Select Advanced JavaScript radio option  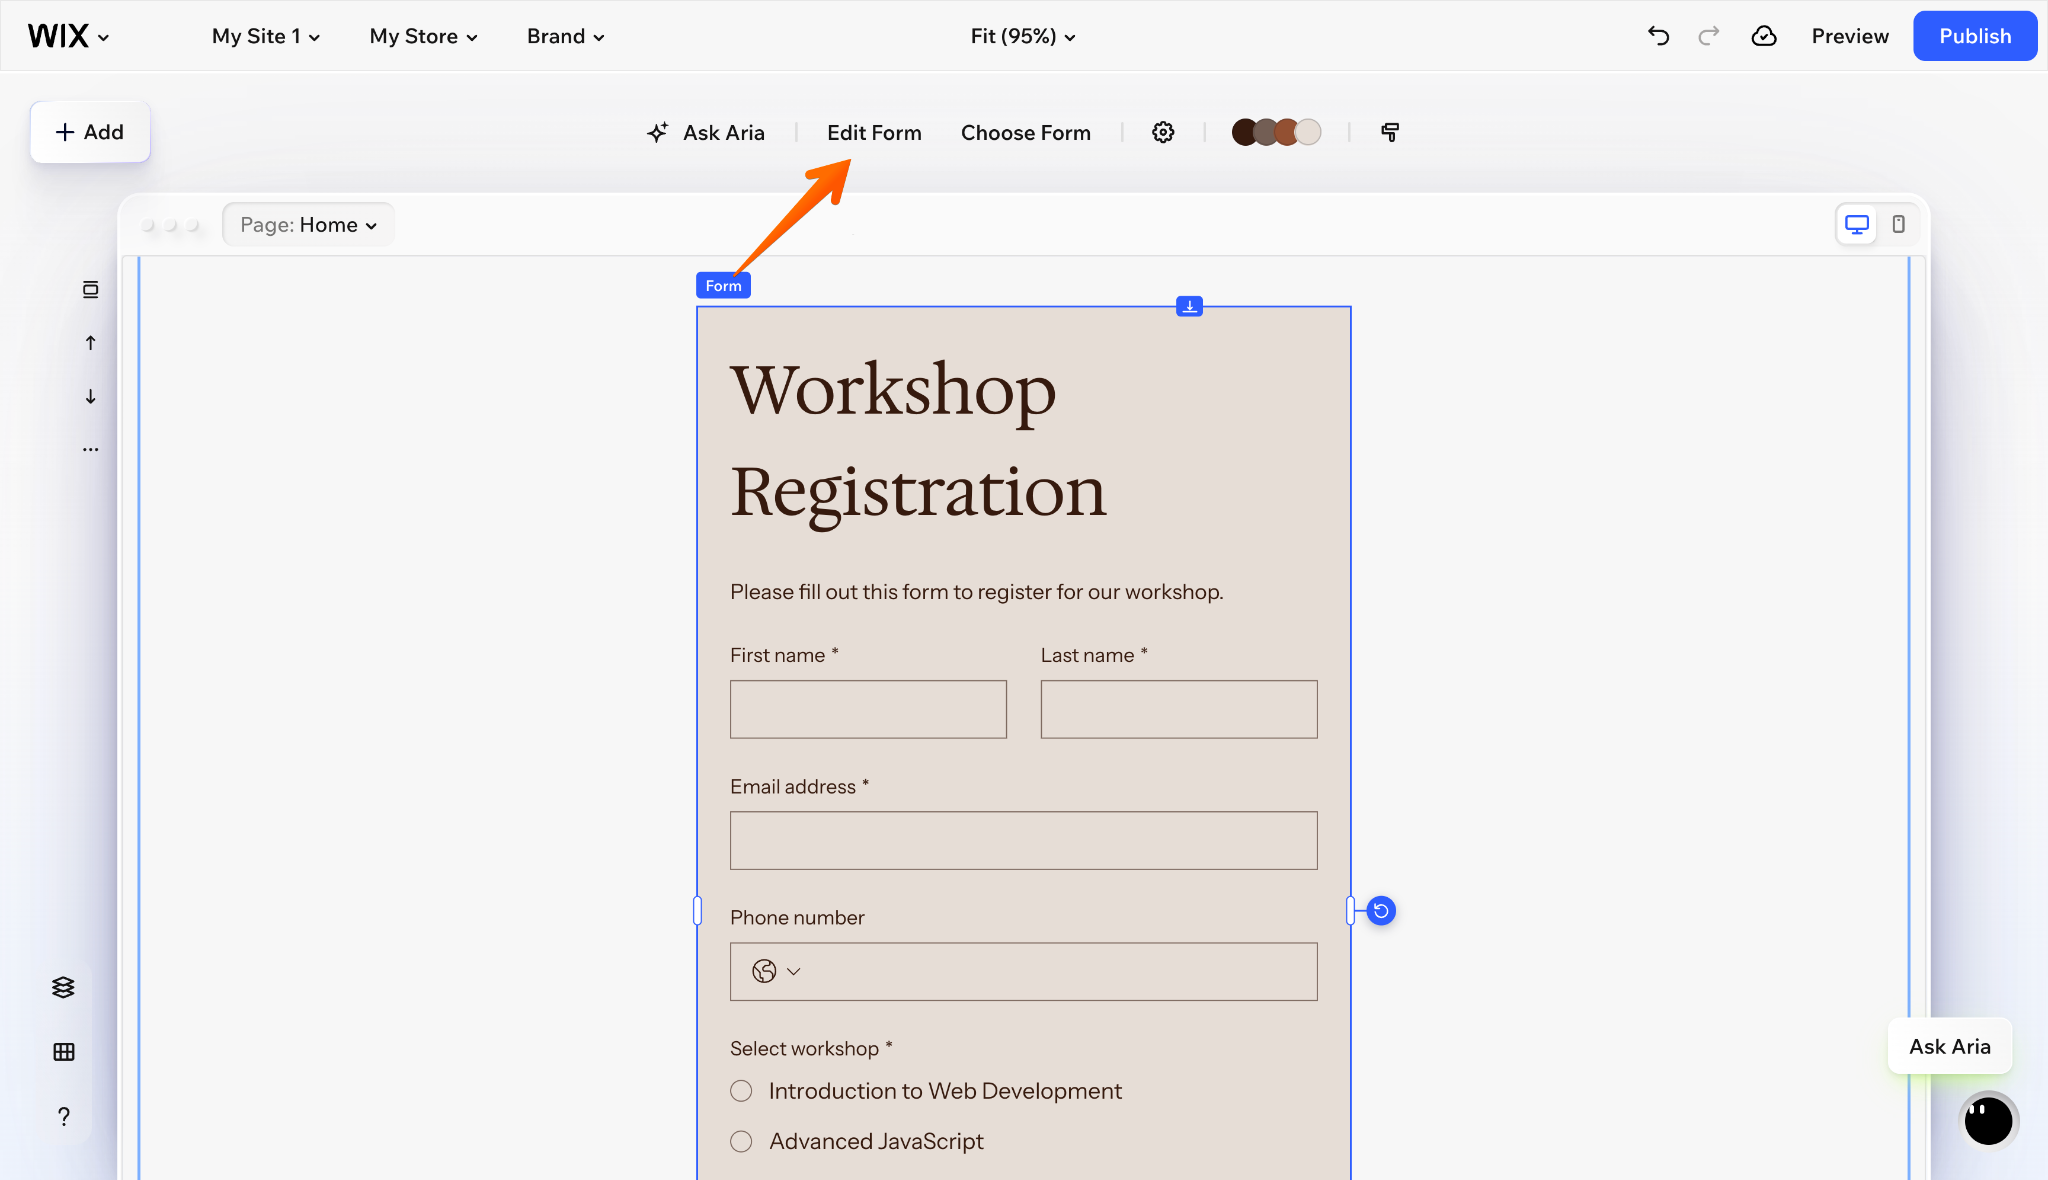click(x=741, y=1141)
